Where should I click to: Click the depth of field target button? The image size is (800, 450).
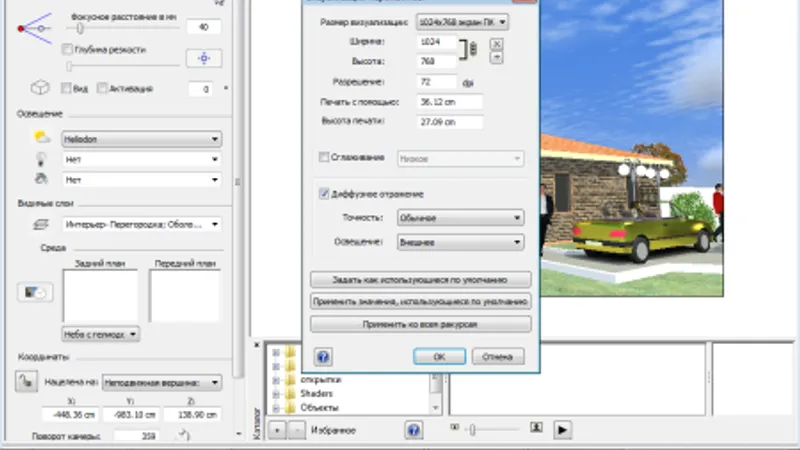[204, 58]
